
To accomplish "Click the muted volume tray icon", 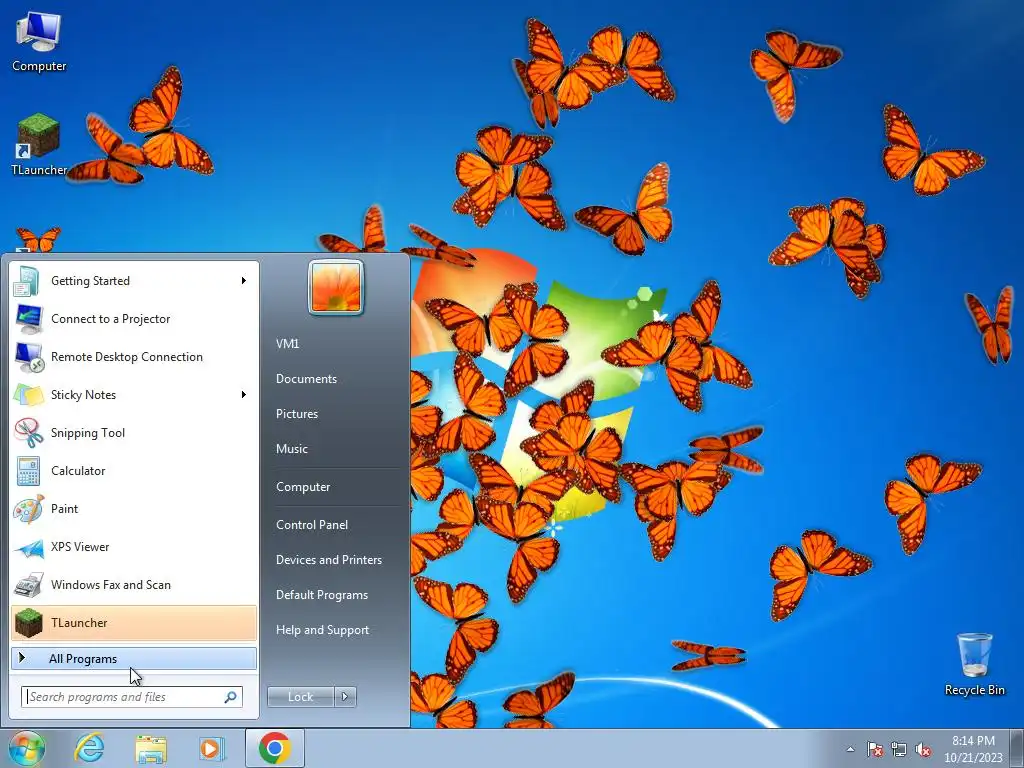I will coord(923,749).
